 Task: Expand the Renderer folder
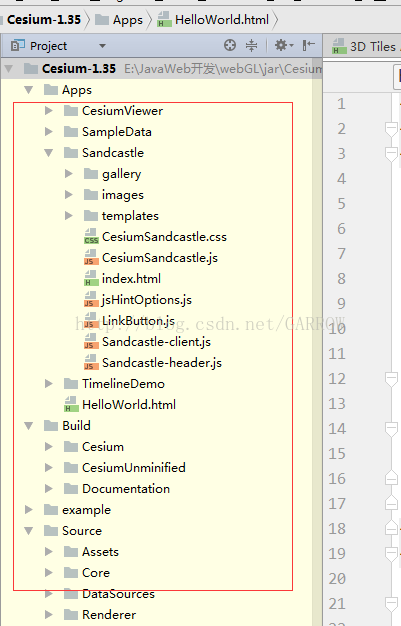(x=49, y=614)
